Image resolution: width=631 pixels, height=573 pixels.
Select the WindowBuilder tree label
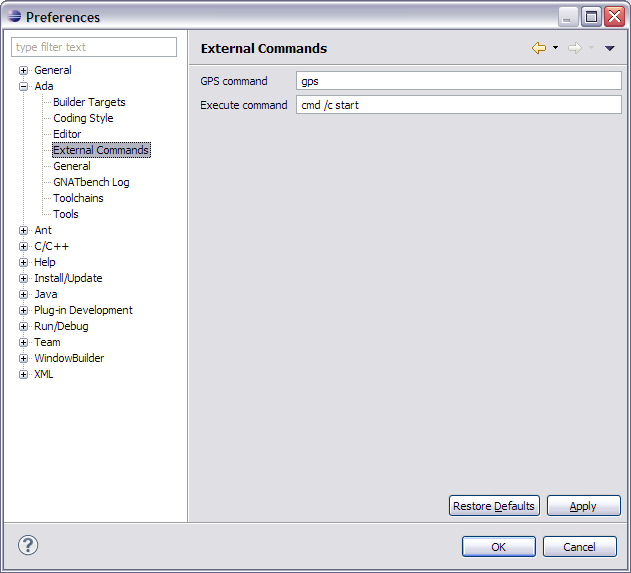point(69,358)
